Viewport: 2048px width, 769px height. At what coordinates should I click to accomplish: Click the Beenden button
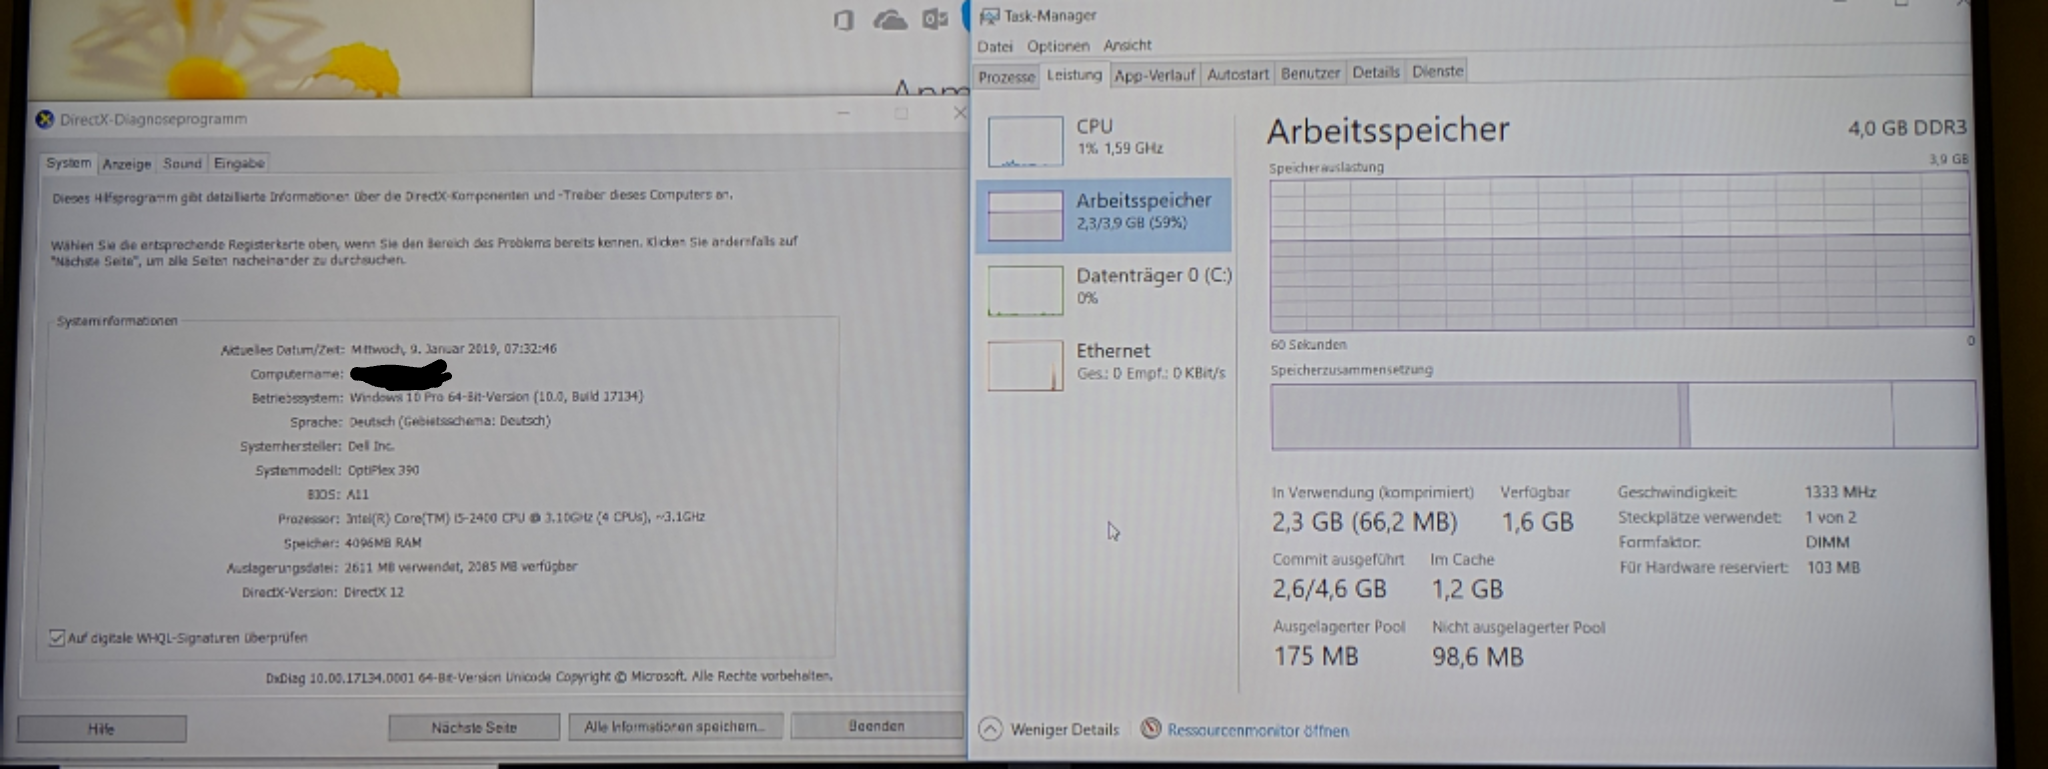(x=876, y=725)
